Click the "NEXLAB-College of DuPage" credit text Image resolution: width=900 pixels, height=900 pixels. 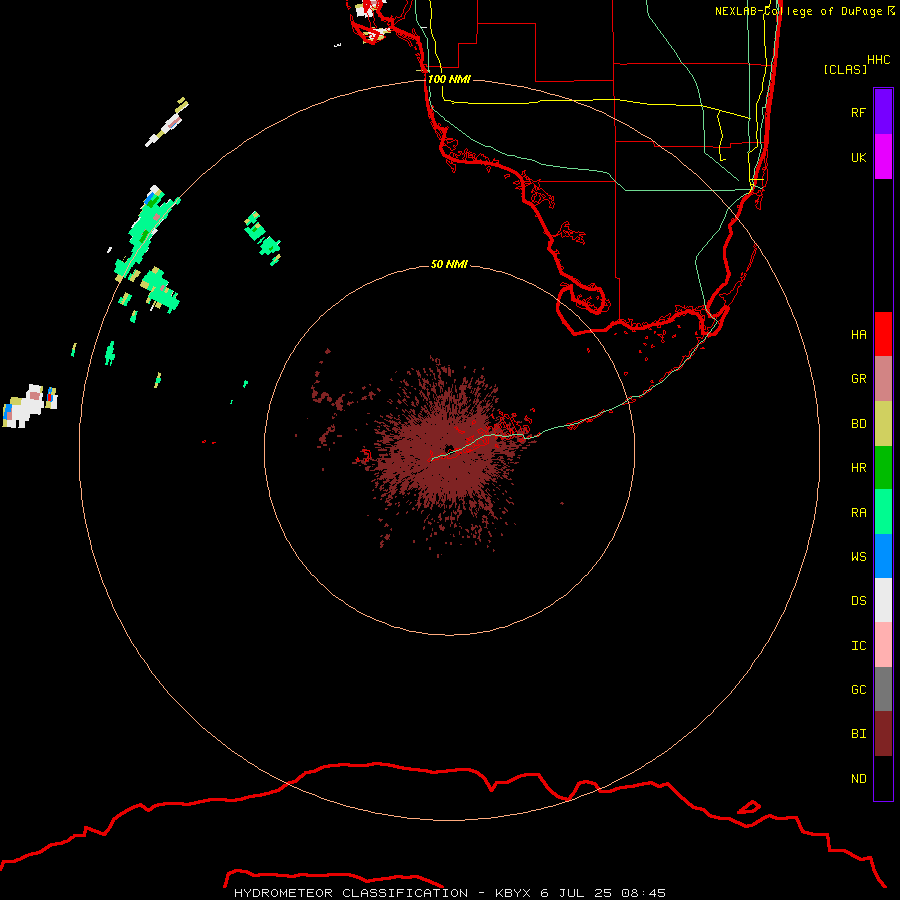[798, 11]
